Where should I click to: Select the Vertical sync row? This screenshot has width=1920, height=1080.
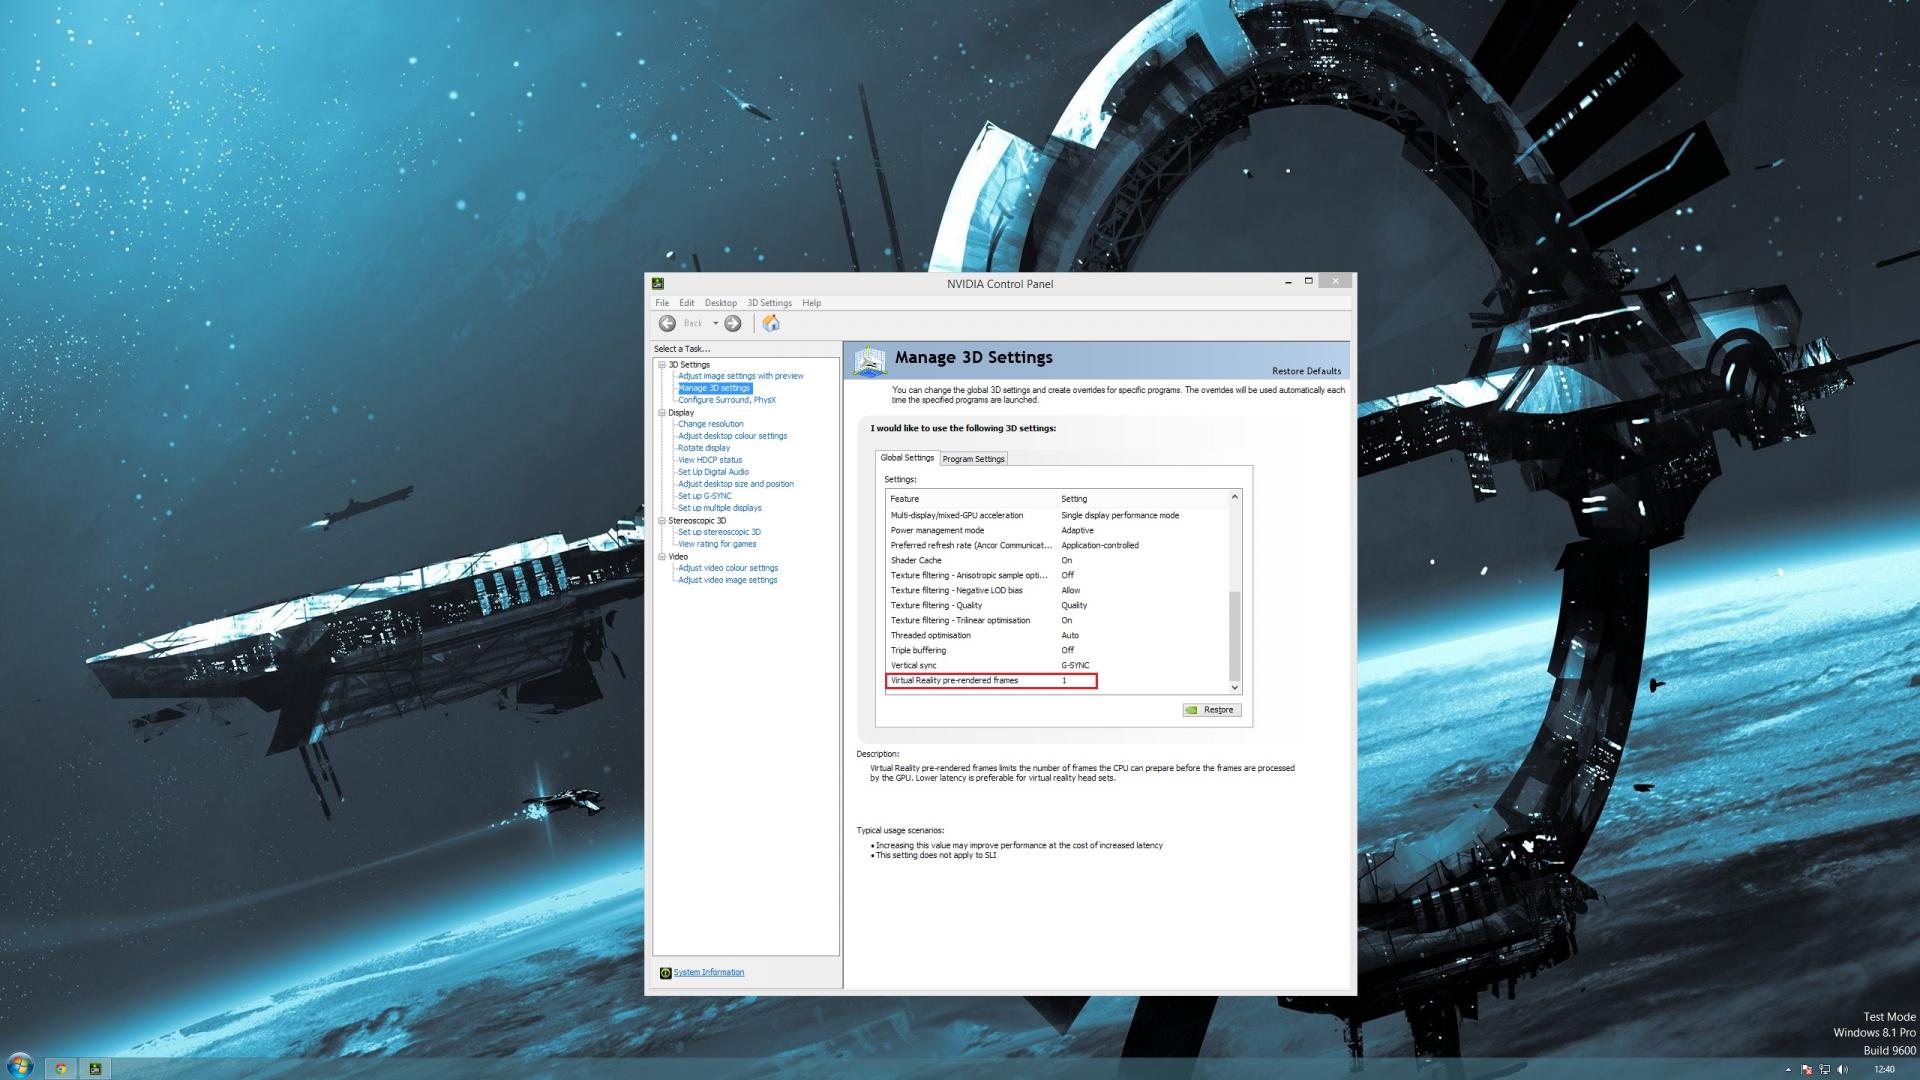point(1057,666)
